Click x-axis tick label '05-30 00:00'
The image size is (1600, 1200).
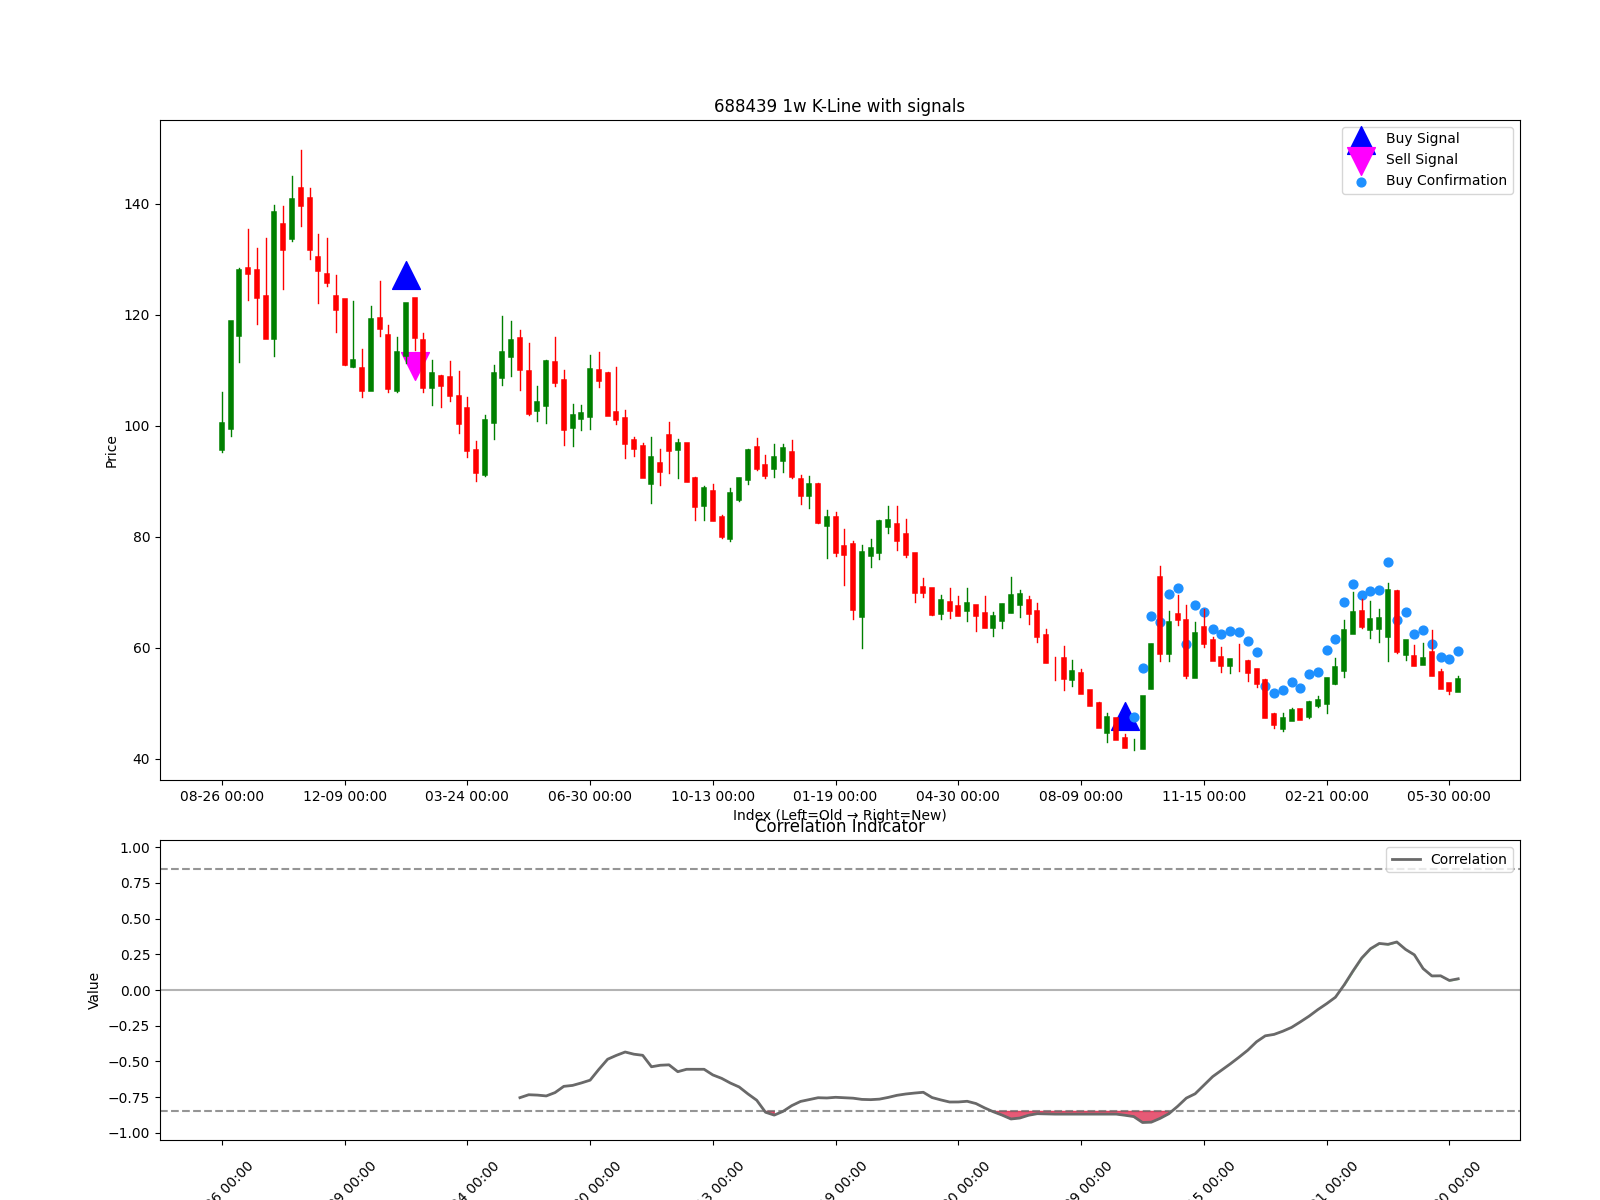tap(1449, 796)
